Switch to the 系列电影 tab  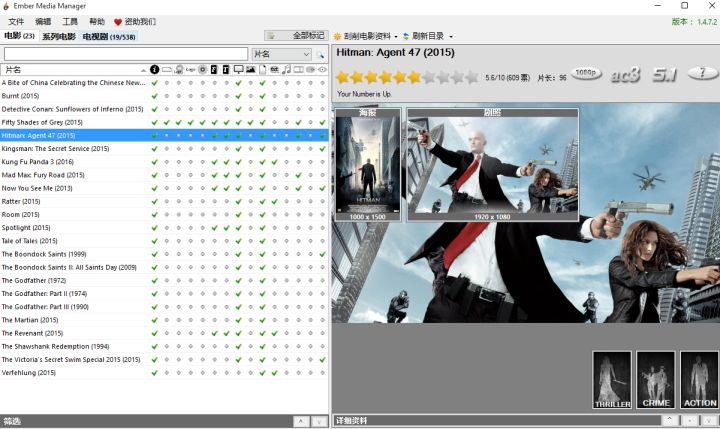click(x=59, y=37)
